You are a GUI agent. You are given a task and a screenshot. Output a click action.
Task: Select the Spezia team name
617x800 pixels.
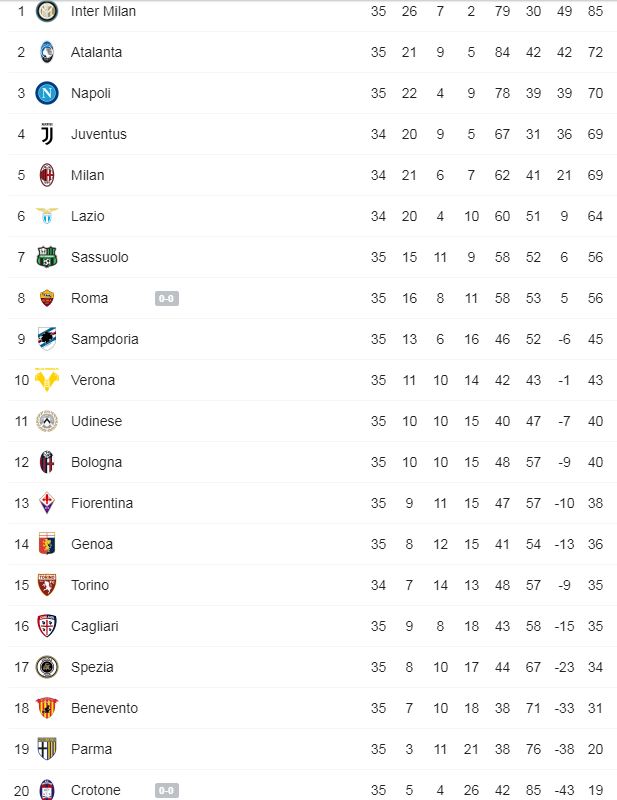[92, 667]
